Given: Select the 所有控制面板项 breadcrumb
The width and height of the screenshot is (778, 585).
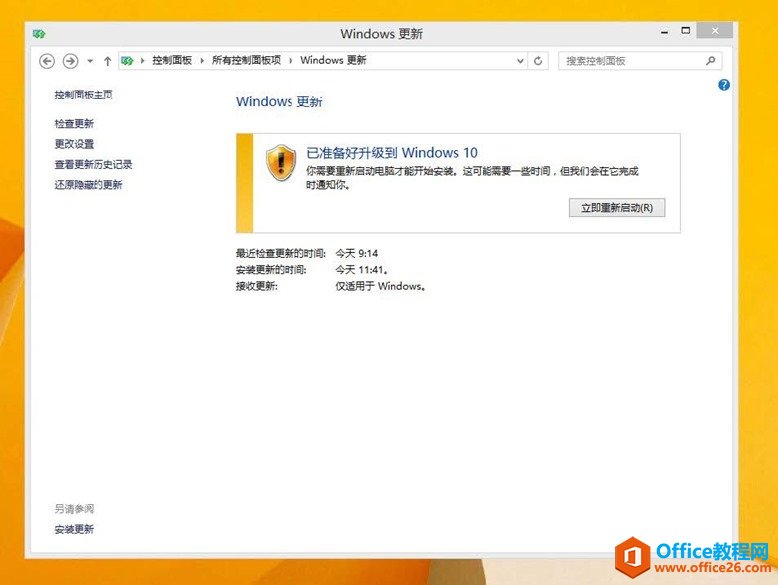Looking at the screenshot, I should click(246, 60).
